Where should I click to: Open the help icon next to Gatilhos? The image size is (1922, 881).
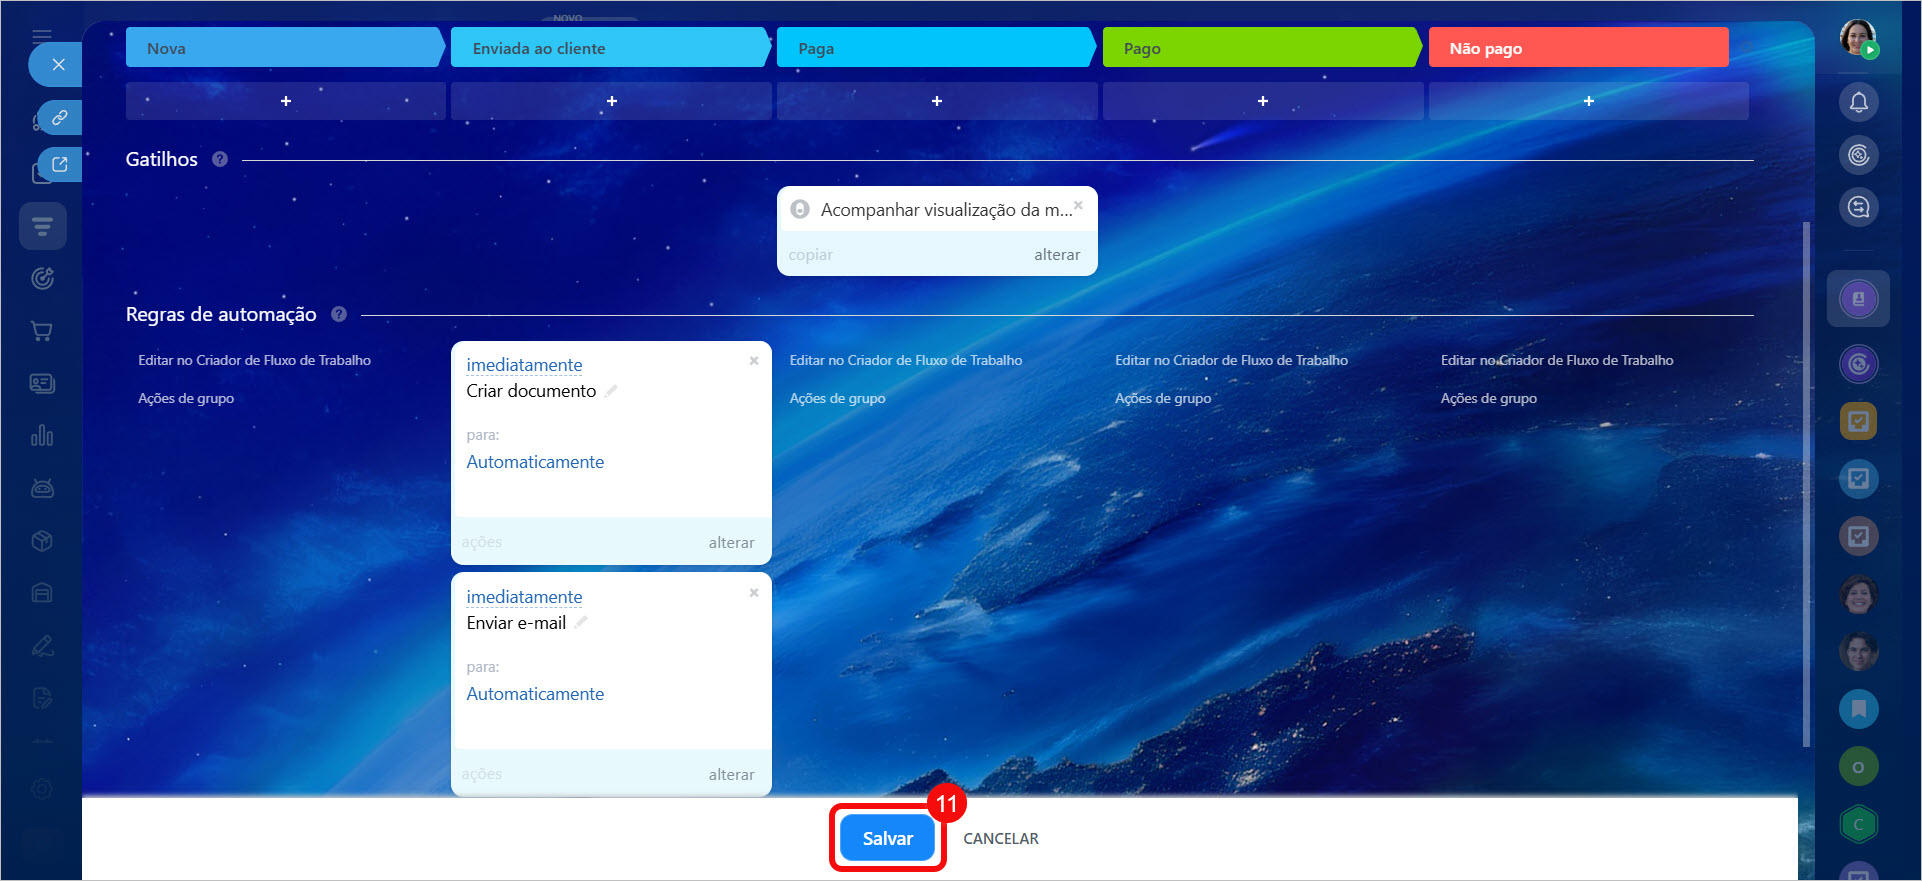tap(220, 159)
